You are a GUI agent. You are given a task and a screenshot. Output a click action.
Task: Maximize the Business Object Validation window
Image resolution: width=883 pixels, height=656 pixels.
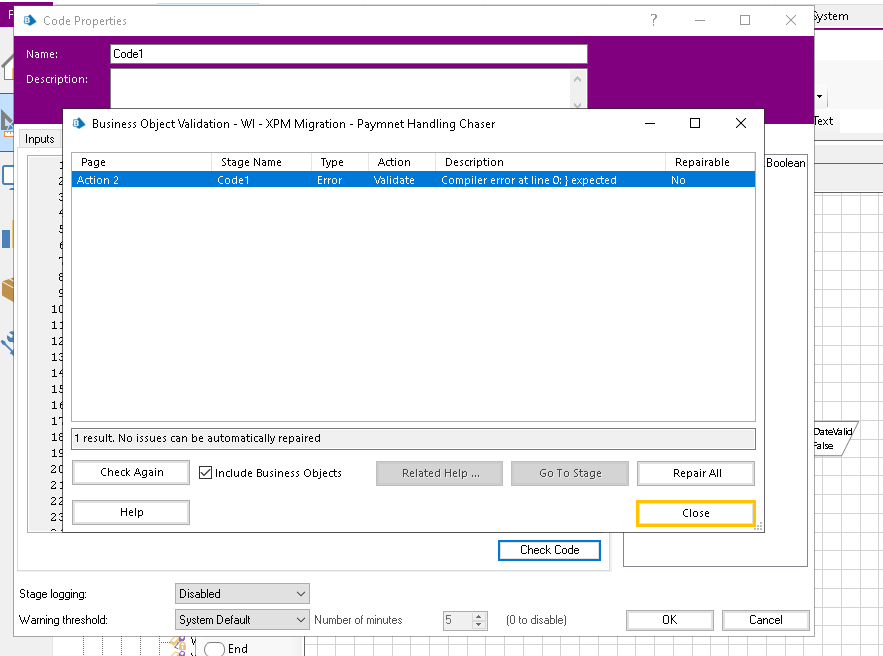point(695,123)
